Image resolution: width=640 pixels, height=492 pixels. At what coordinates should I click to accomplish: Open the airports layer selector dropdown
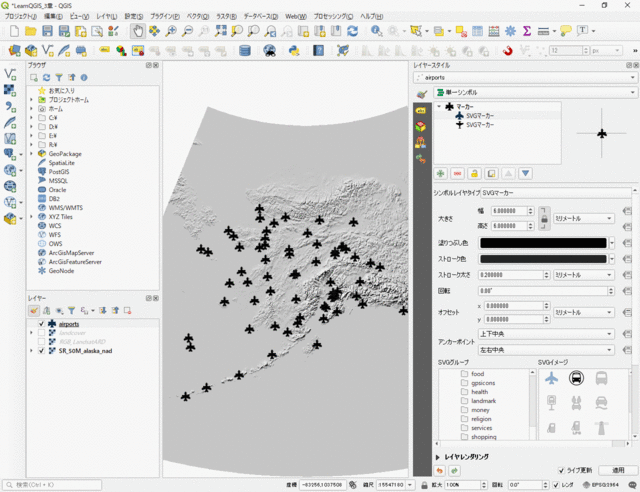click(x=525, y=77)
